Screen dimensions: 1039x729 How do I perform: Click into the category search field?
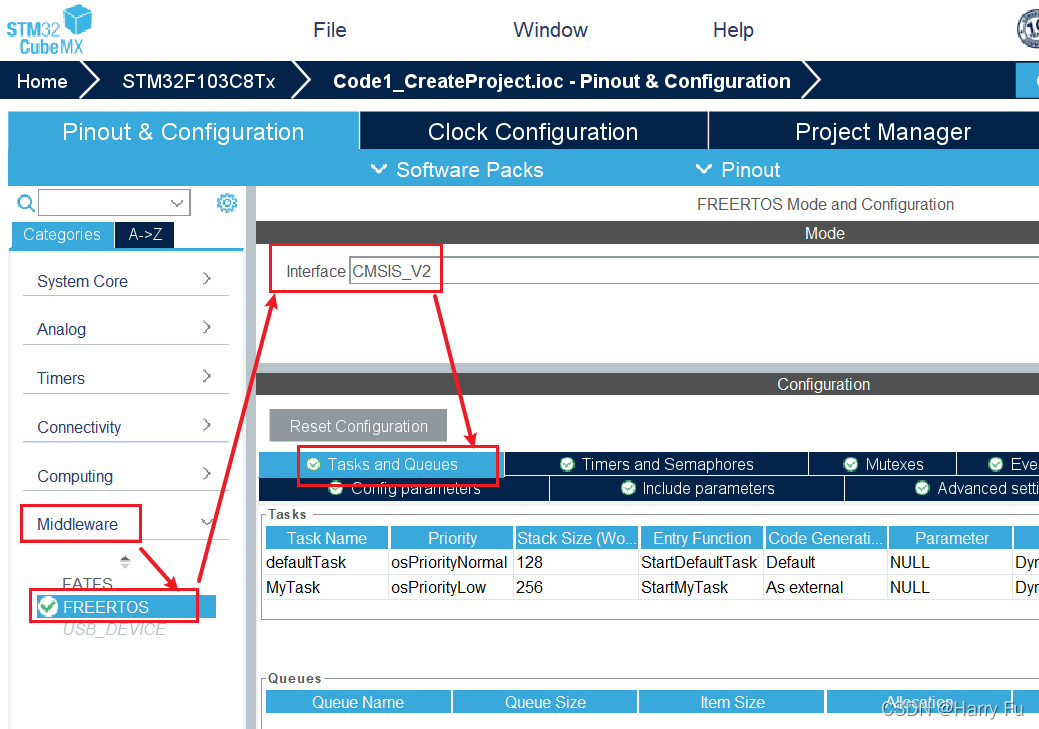tap(104, 203)
